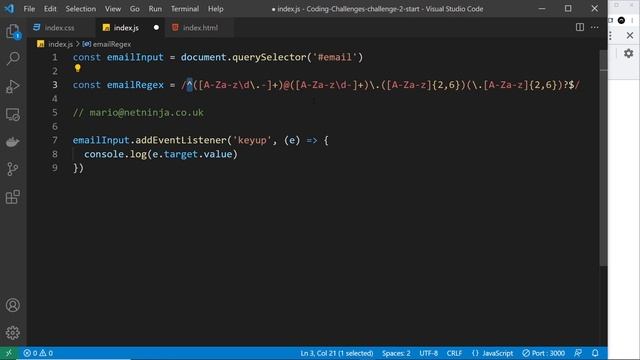Open the Help menu

(215, 9)
